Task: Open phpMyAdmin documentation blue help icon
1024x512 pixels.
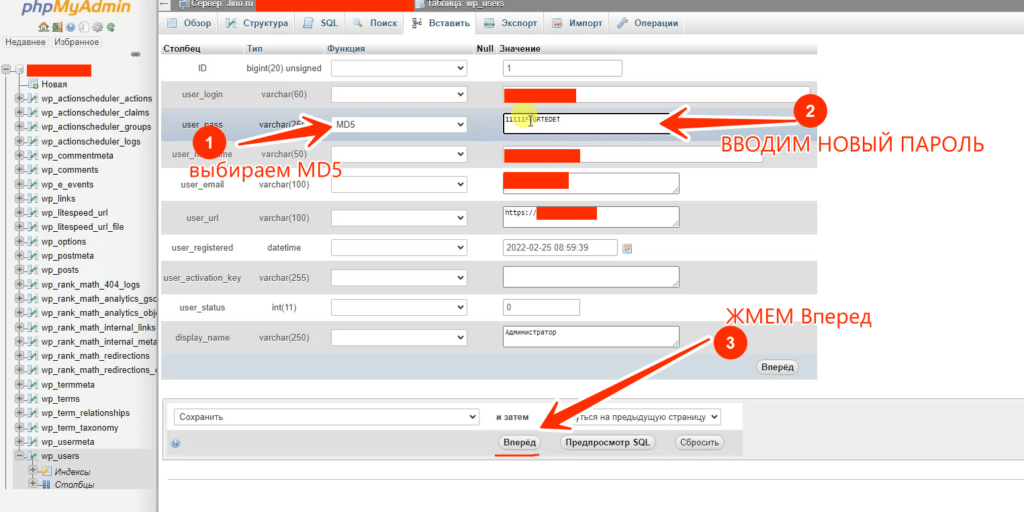Action: pos(70,26)
